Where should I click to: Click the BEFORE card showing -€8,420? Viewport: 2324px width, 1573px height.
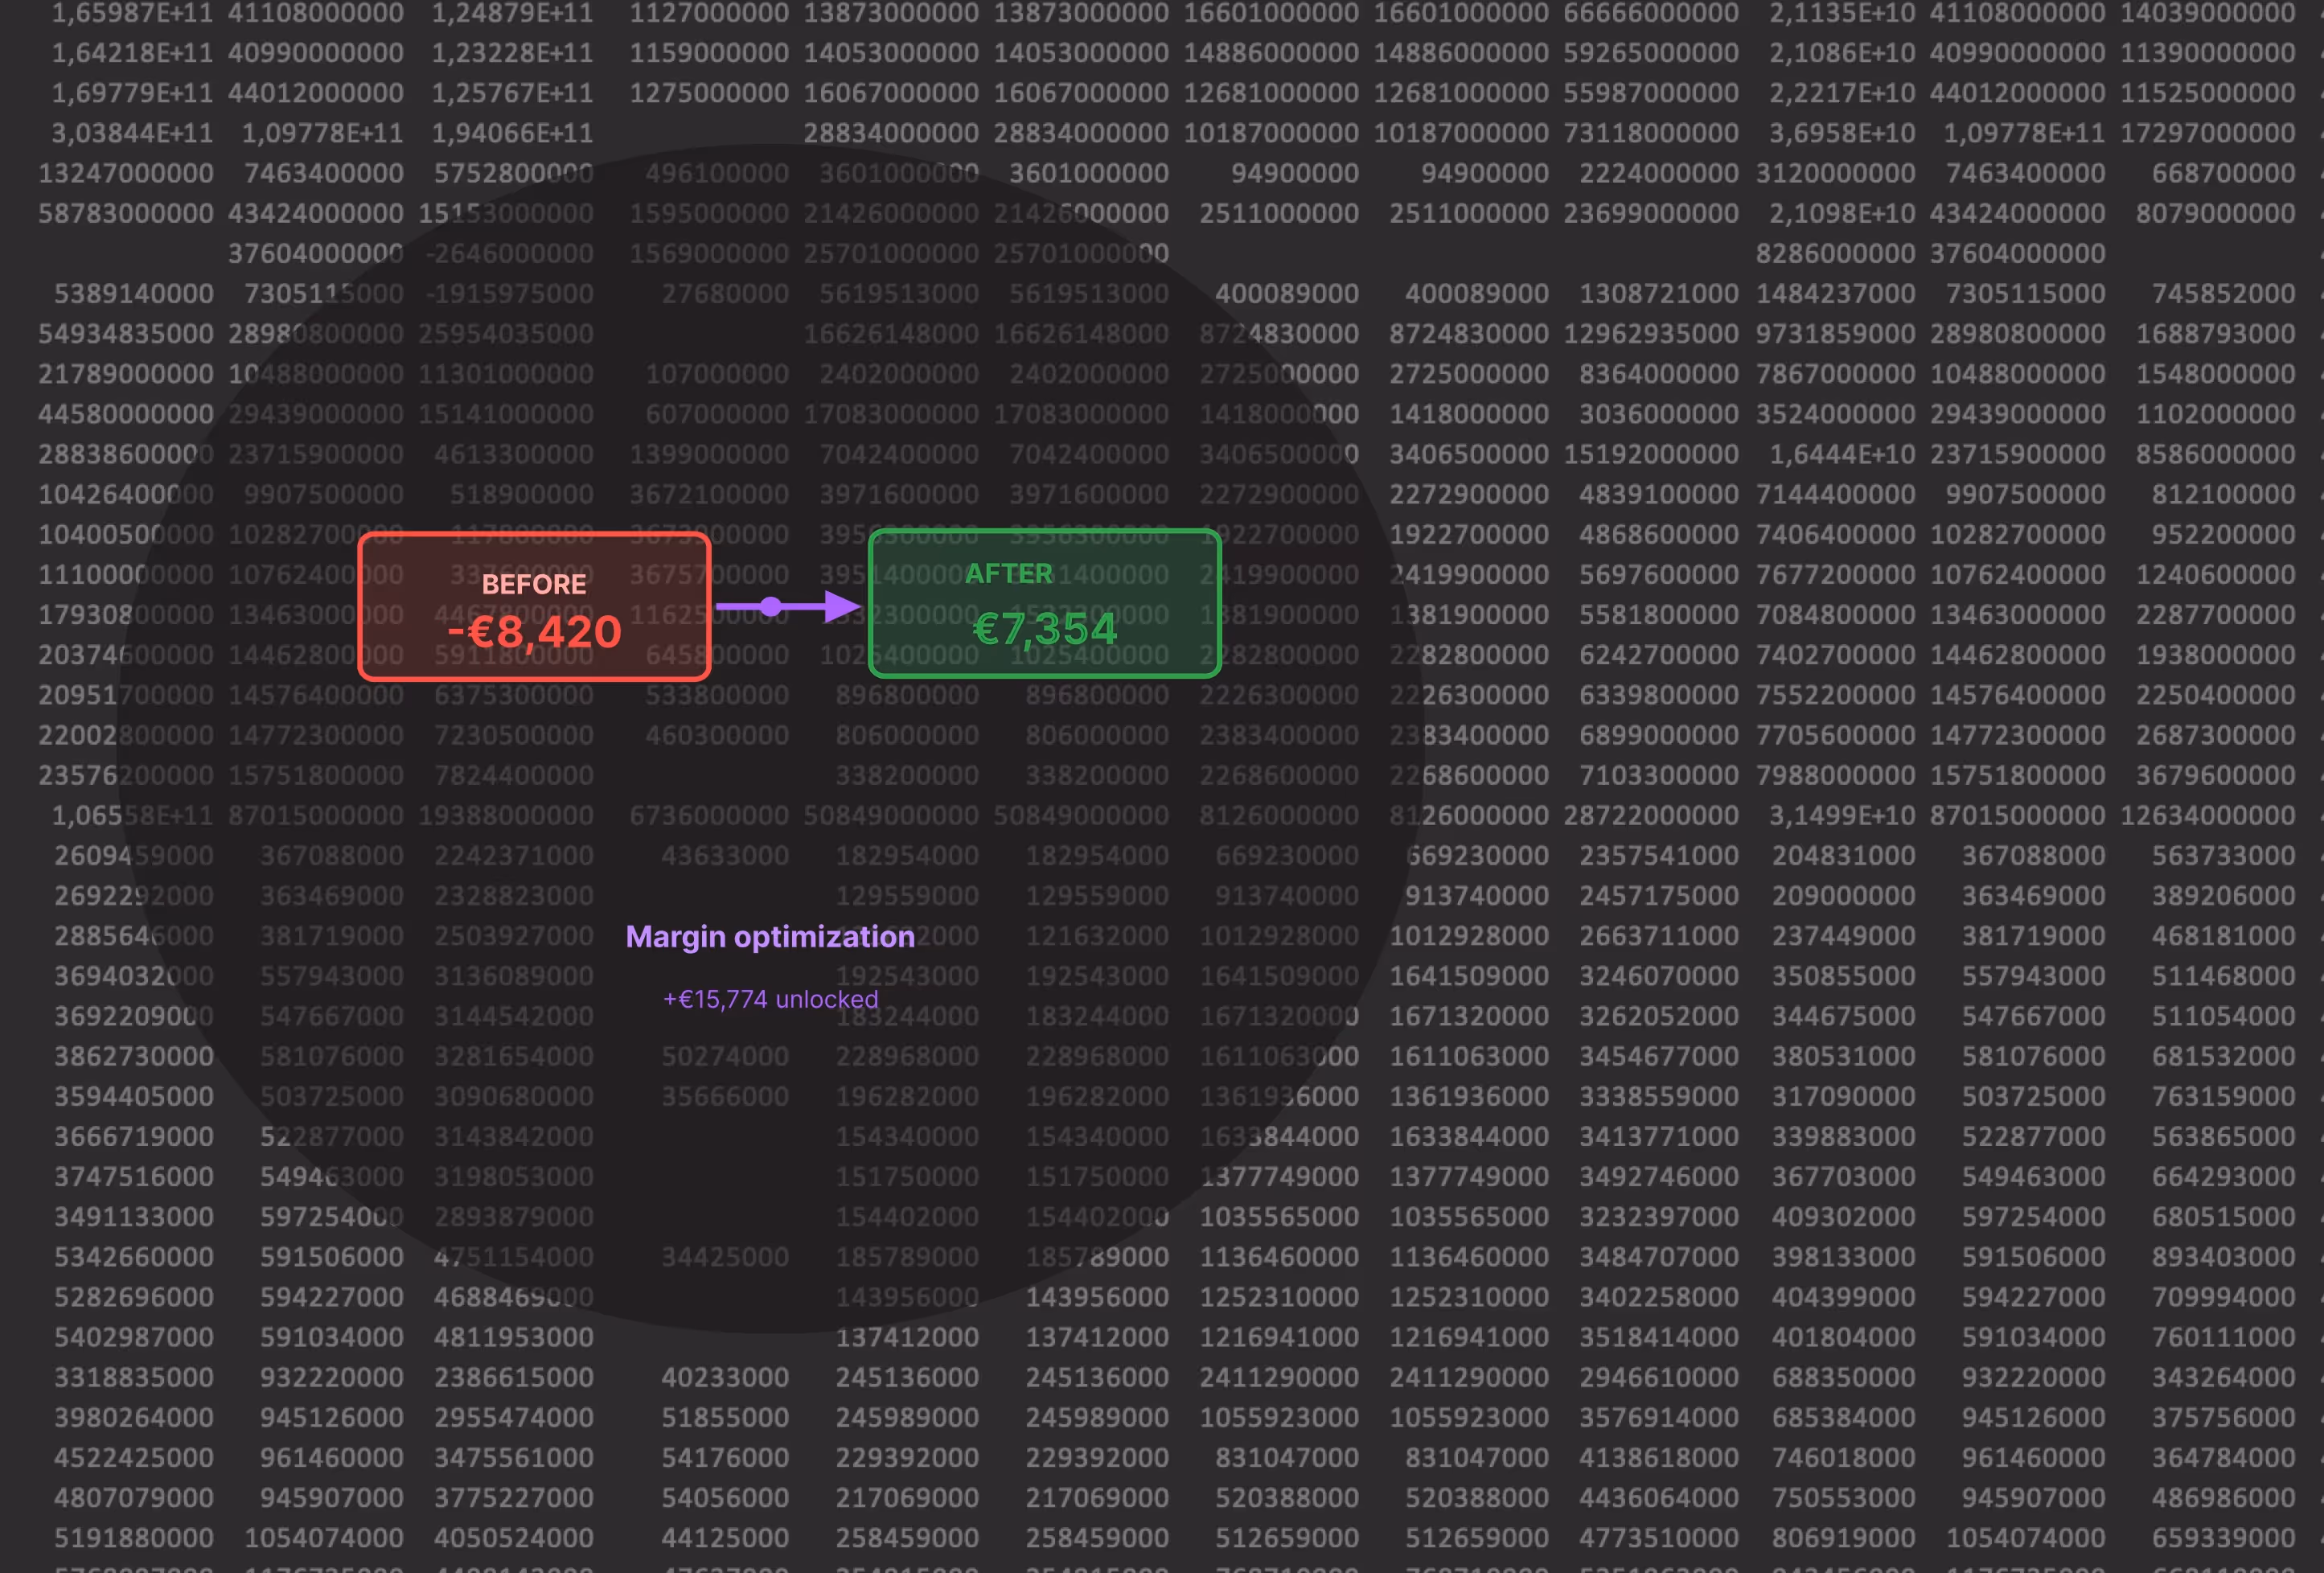(534, 605)
